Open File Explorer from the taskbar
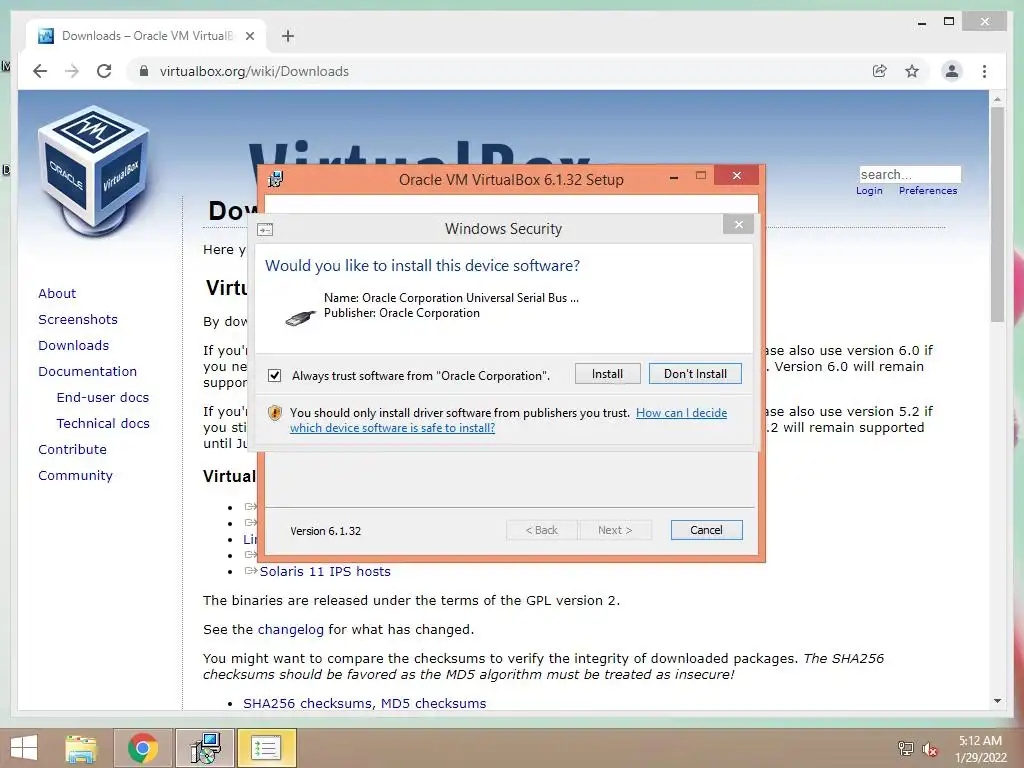 coord(81,748)
